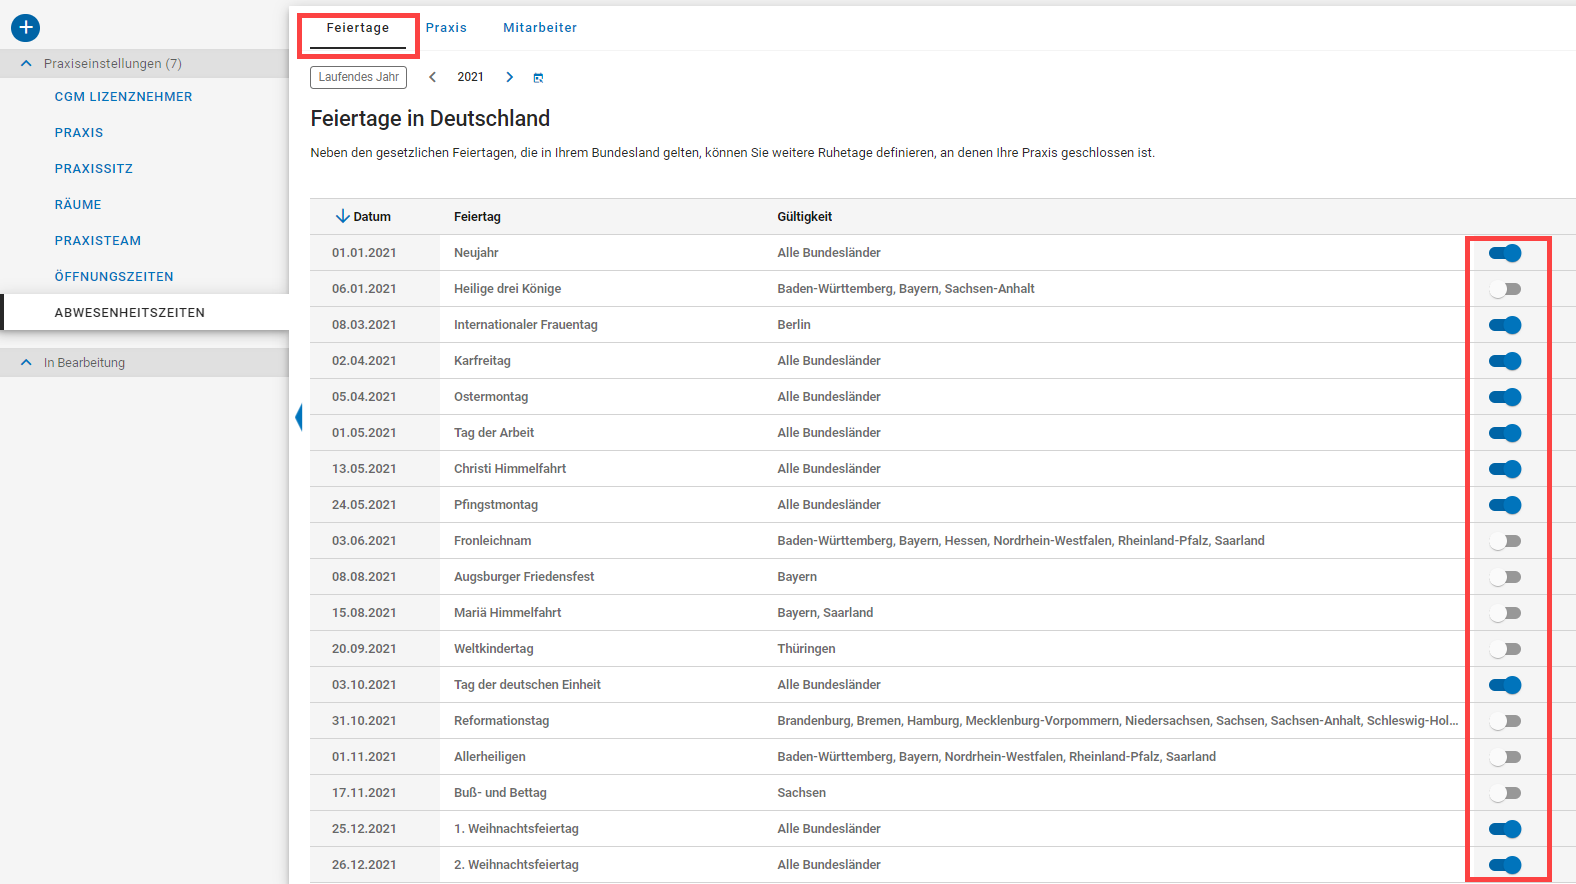The width and height of the screenshot is (1576, 884).
Task: Disable Christi Himmelfahrt toggle
Action: tap(1505, 469)
